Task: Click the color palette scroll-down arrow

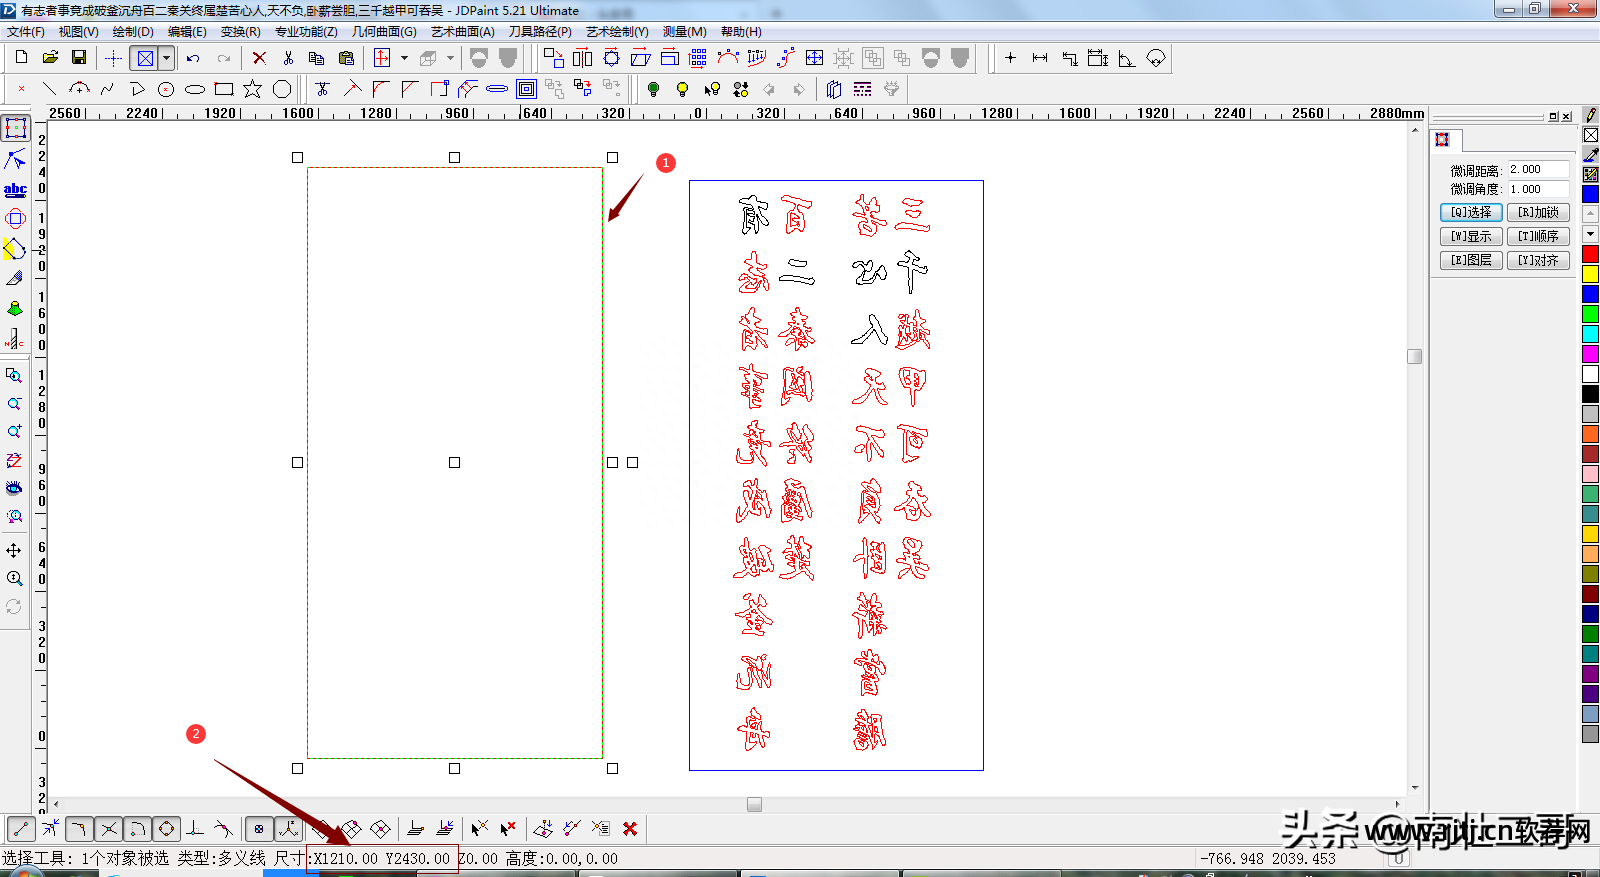Action: coord(1590,234)
